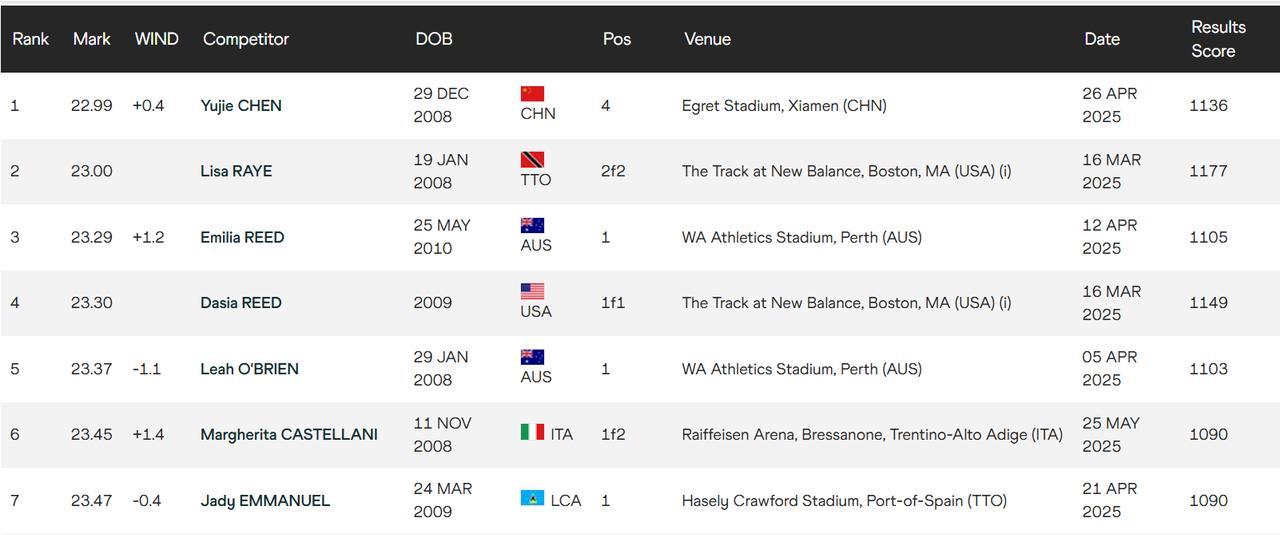Sort table by Mark column header
The height and width of the screenshot is (535, 1280).
pos(92,39)
